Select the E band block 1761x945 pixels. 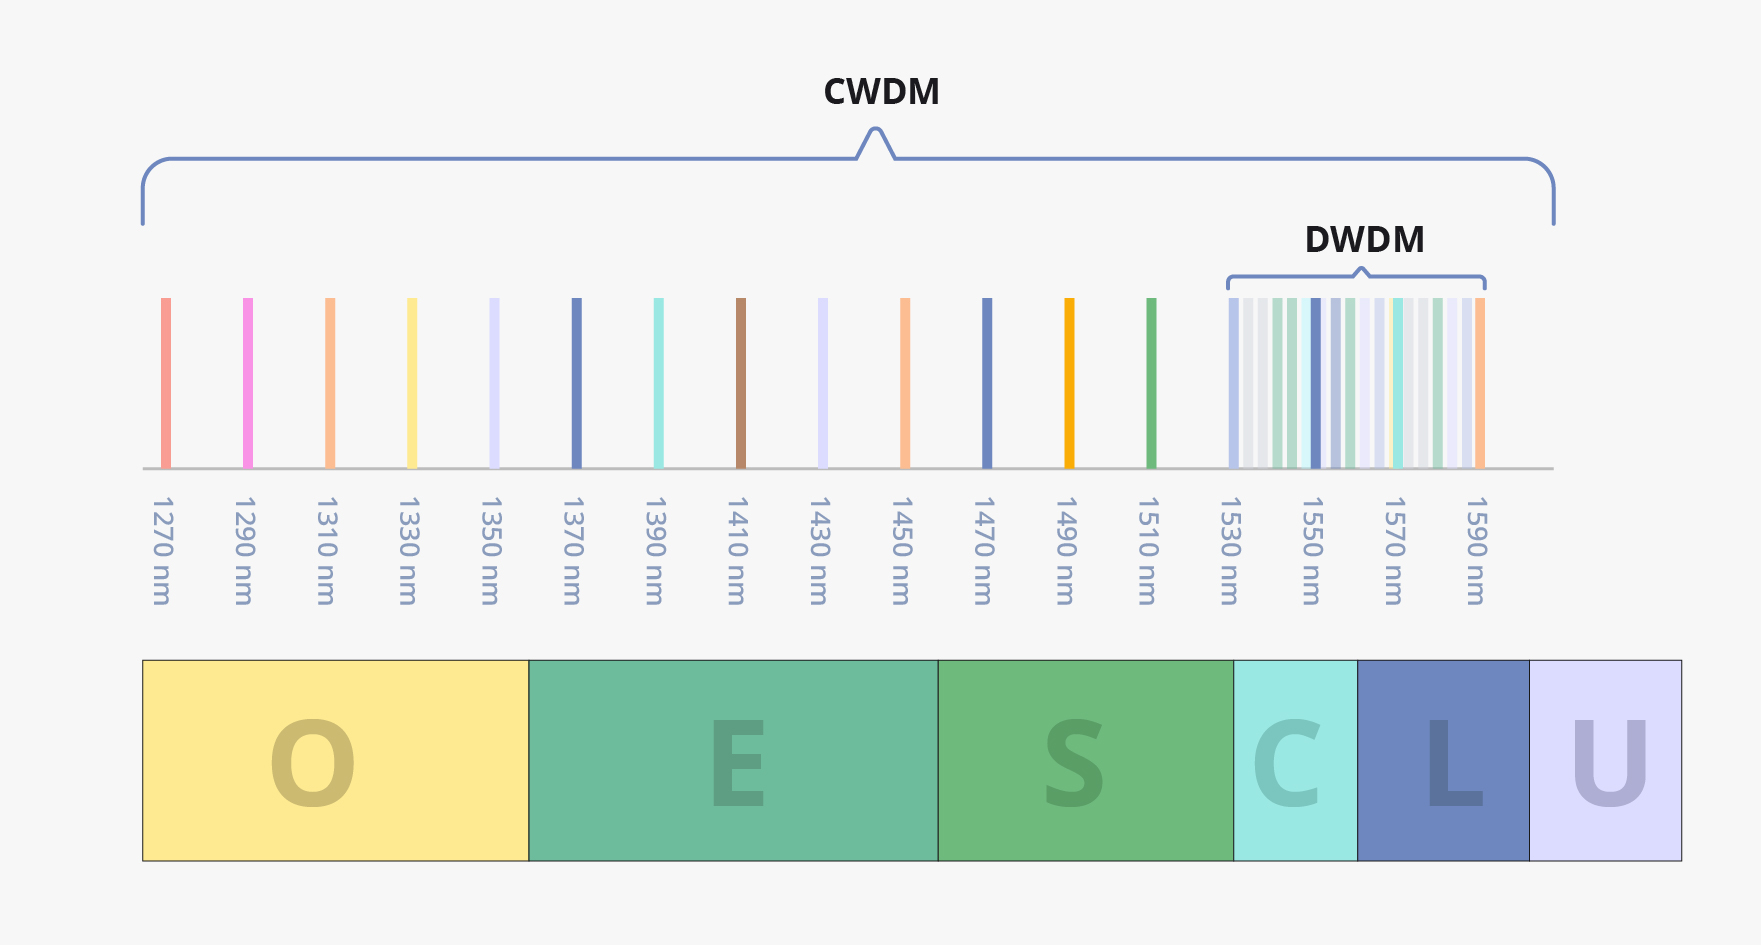[733, 760]
